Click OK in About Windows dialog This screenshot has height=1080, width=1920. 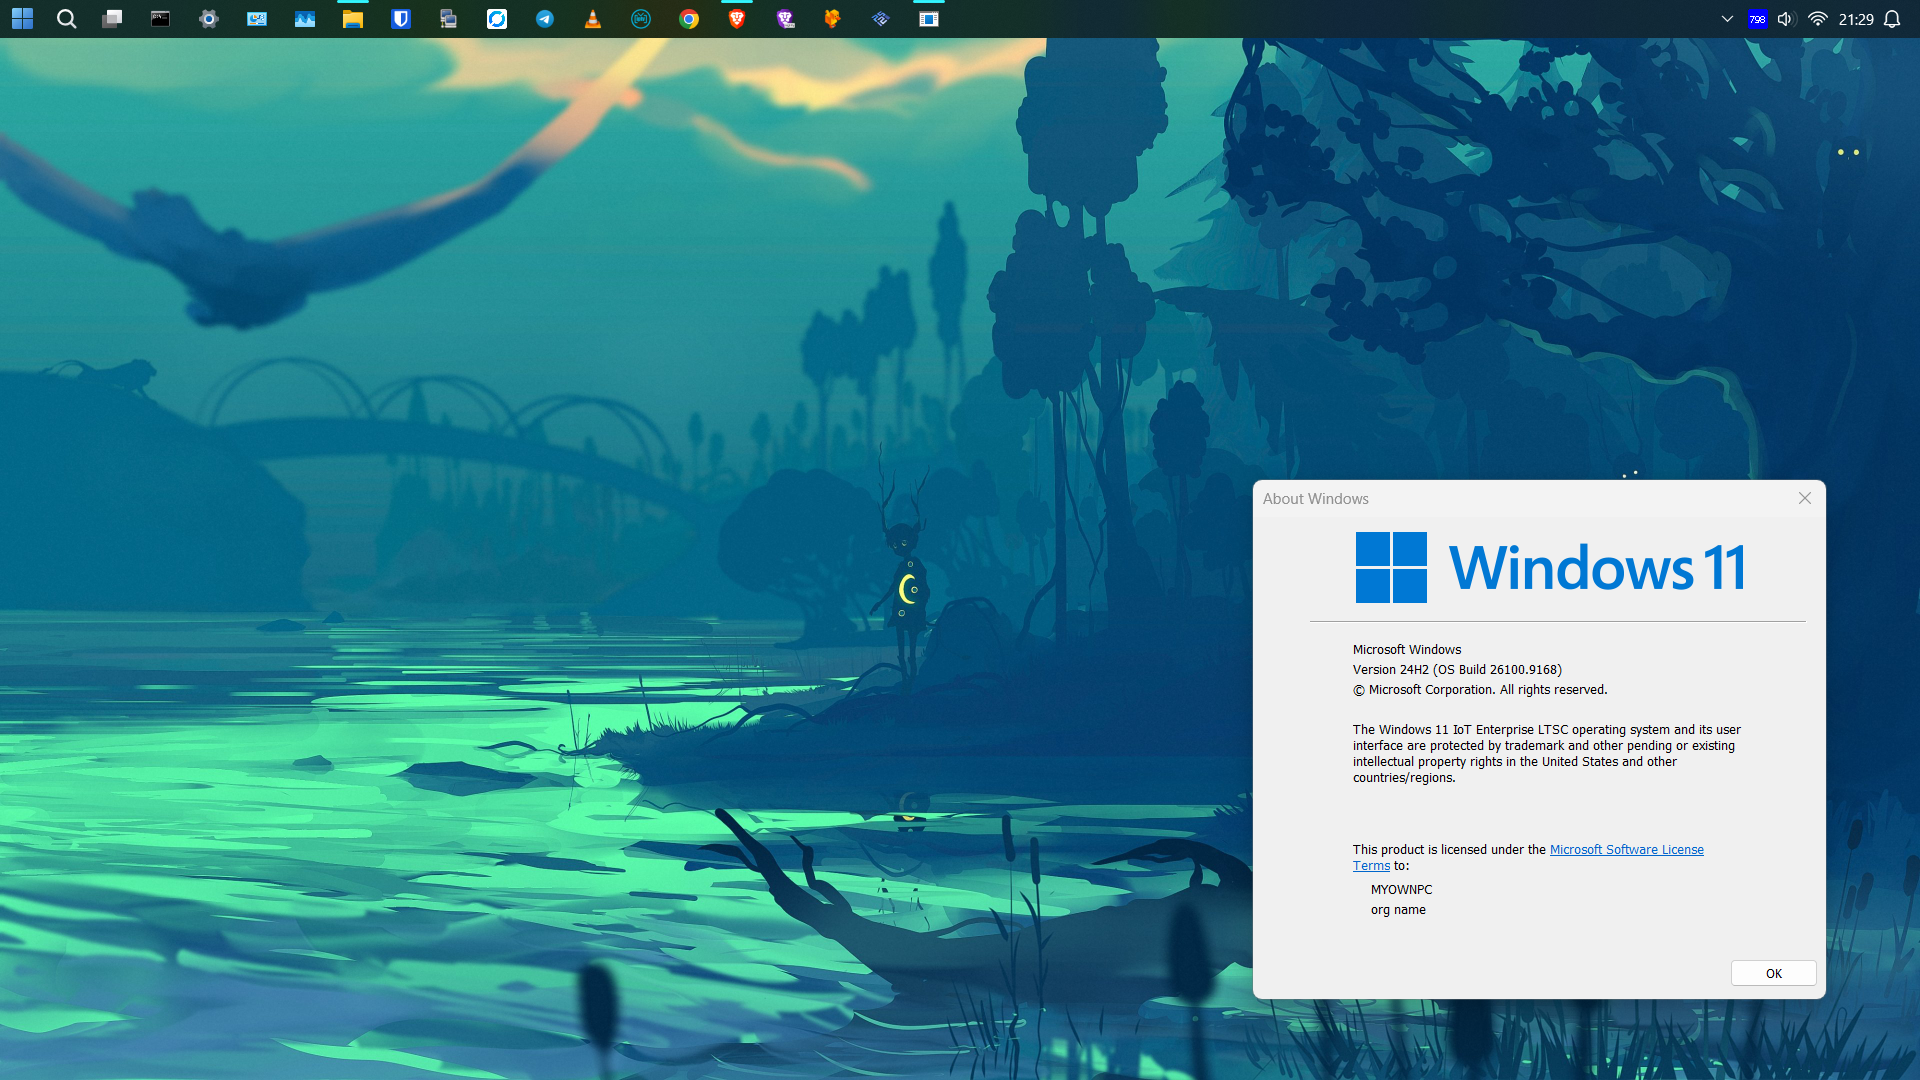pyautogui.click(x=1774, y=973)
